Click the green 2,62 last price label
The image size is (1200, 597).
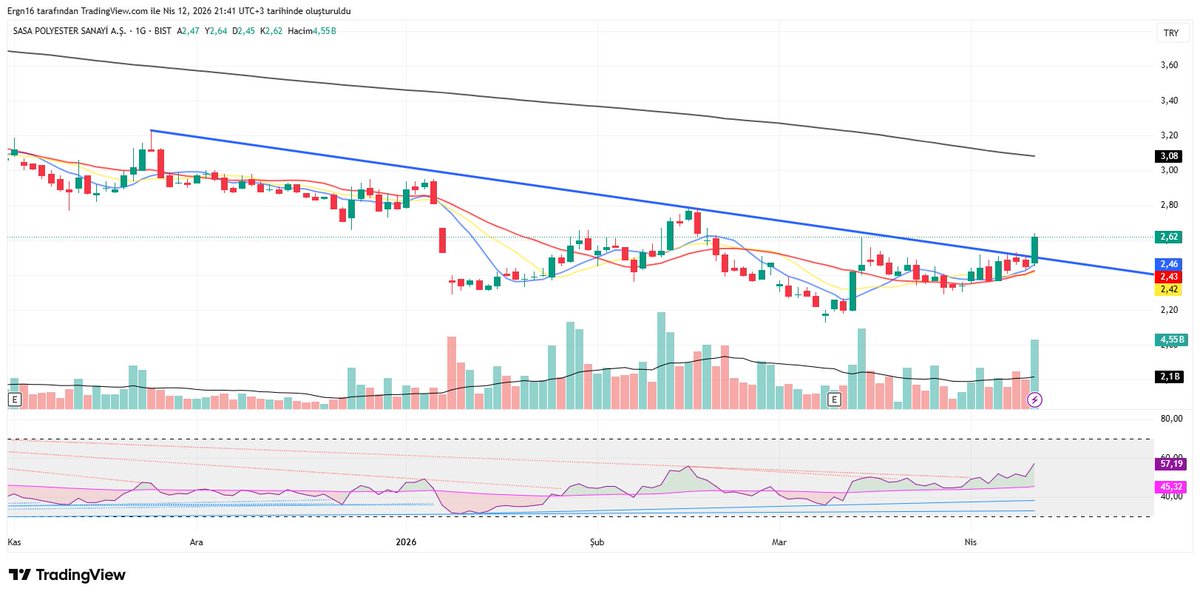coord(1170,237)
